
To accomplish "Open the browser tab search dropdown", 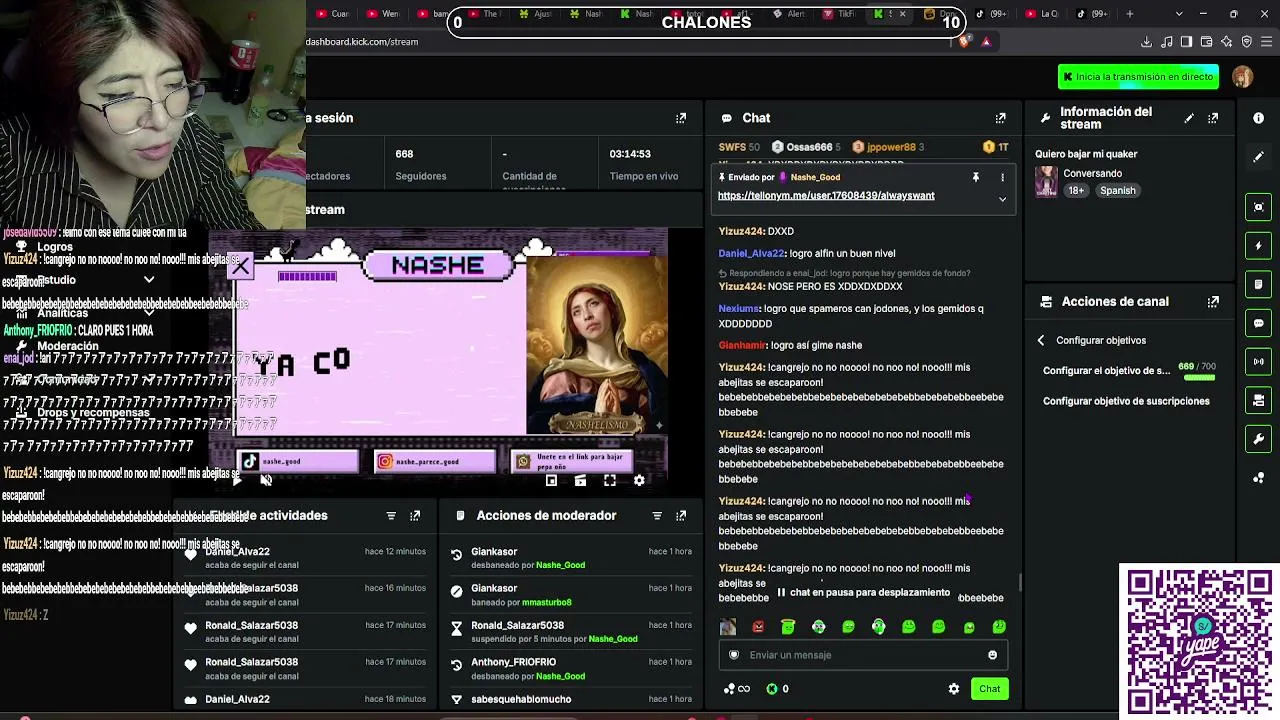I will click(1179, 14).
